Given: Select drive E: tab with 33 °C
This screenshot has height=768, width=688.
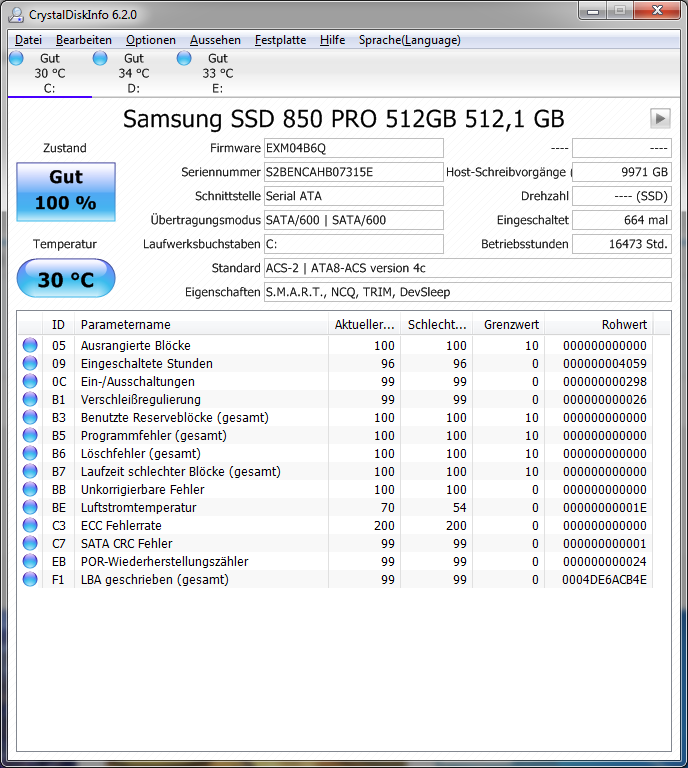Looking at the screenshot, I should point(218,73).
